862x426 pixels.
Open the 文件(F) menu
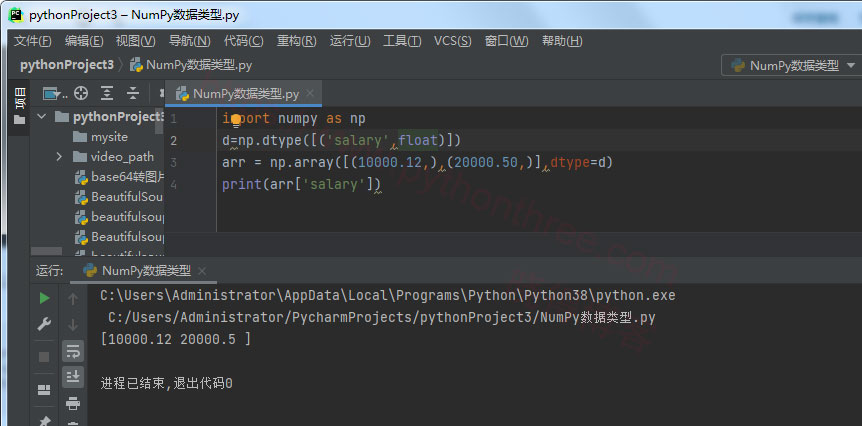tap(32, 41)
